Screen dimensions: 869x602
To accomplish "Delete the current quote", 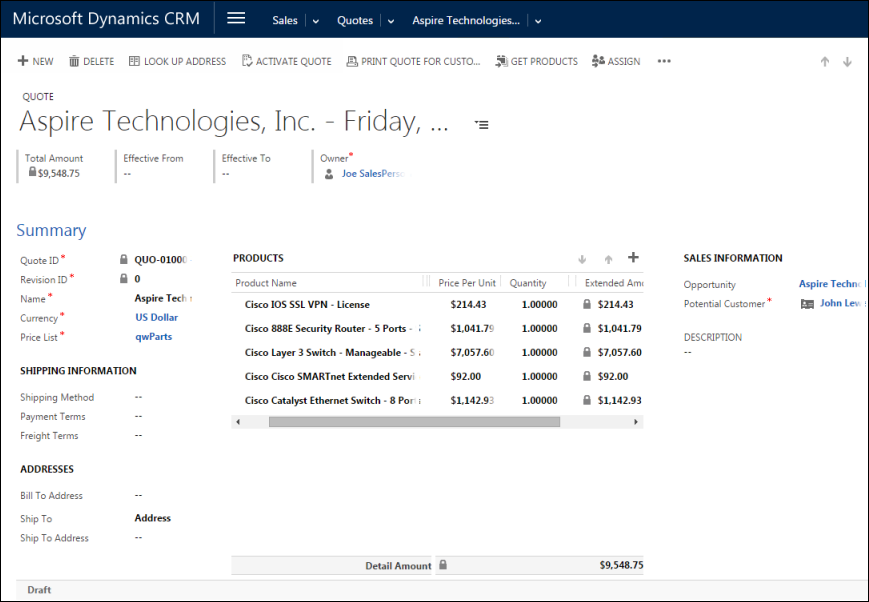I will tap(91, 61).
